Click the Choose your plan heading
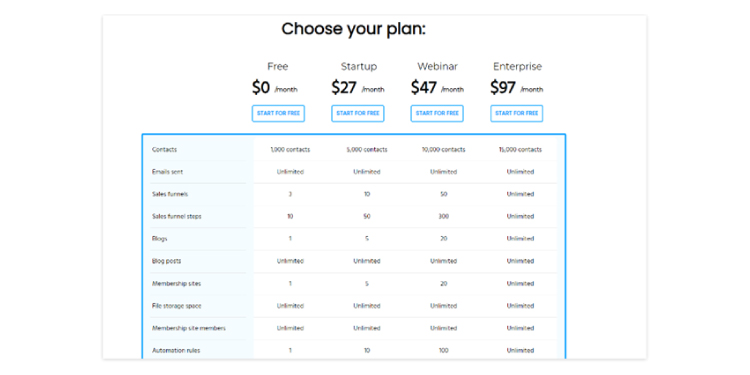750x375 pixels. click(x=353, y=29)
